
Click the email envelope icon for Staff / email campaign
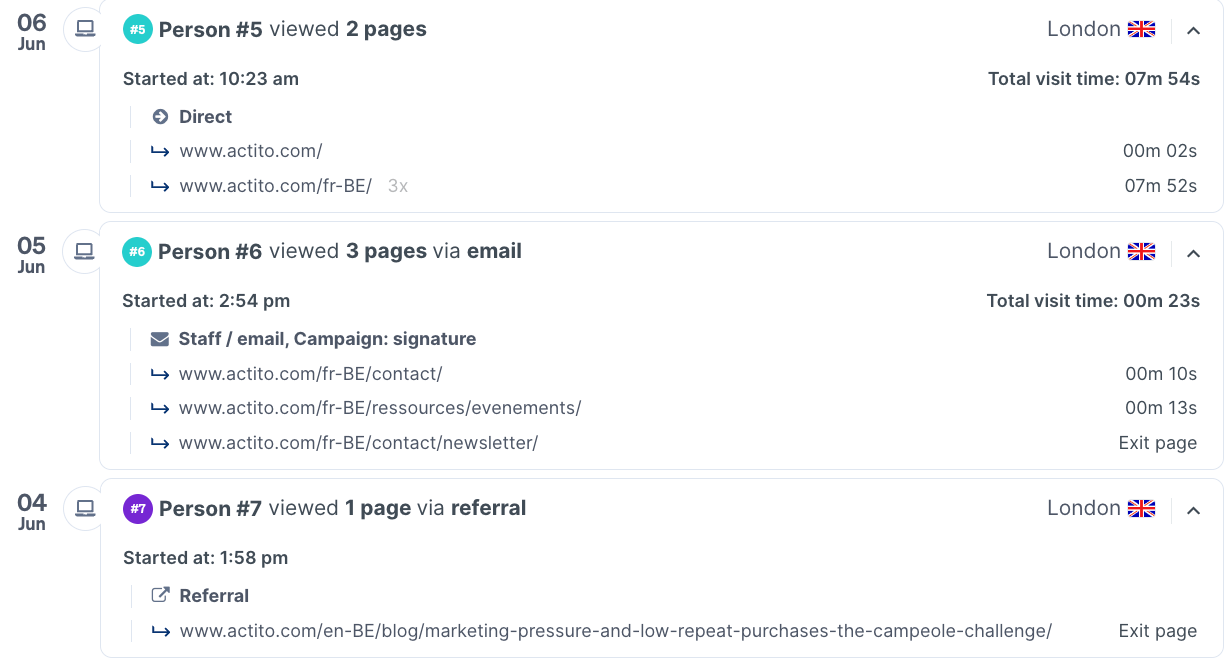tap(160, 338)
